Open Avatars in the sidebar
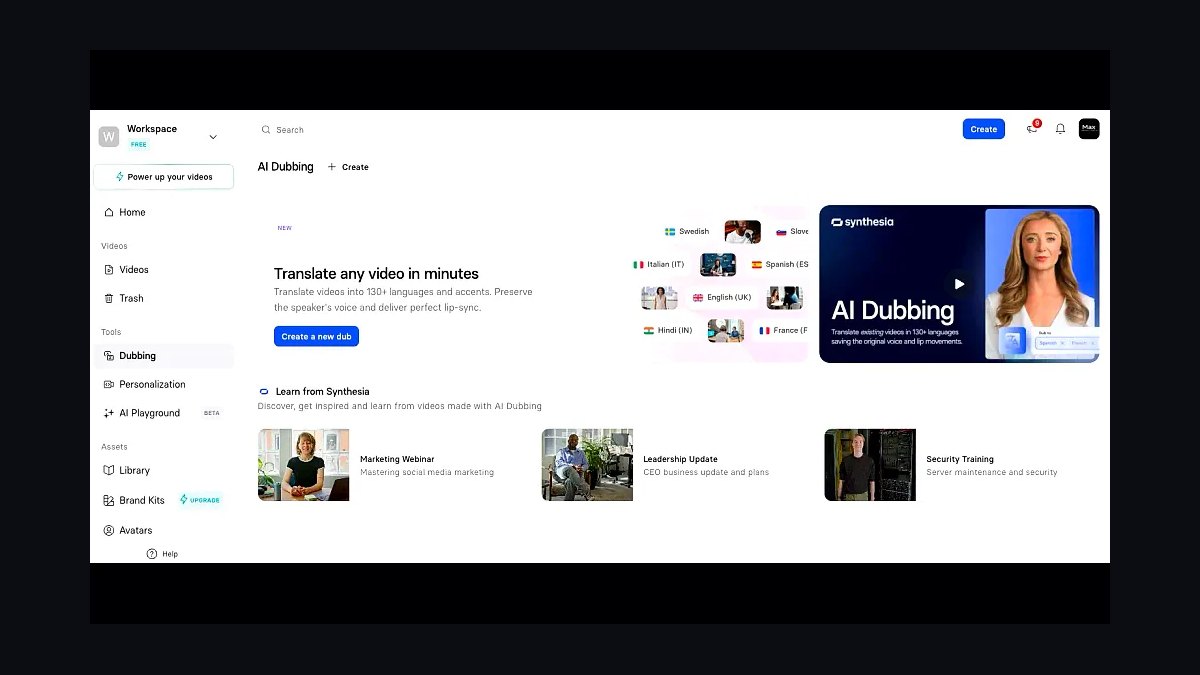The height and width of the screenshot is (675, 1200). click(x=164, y=530)
